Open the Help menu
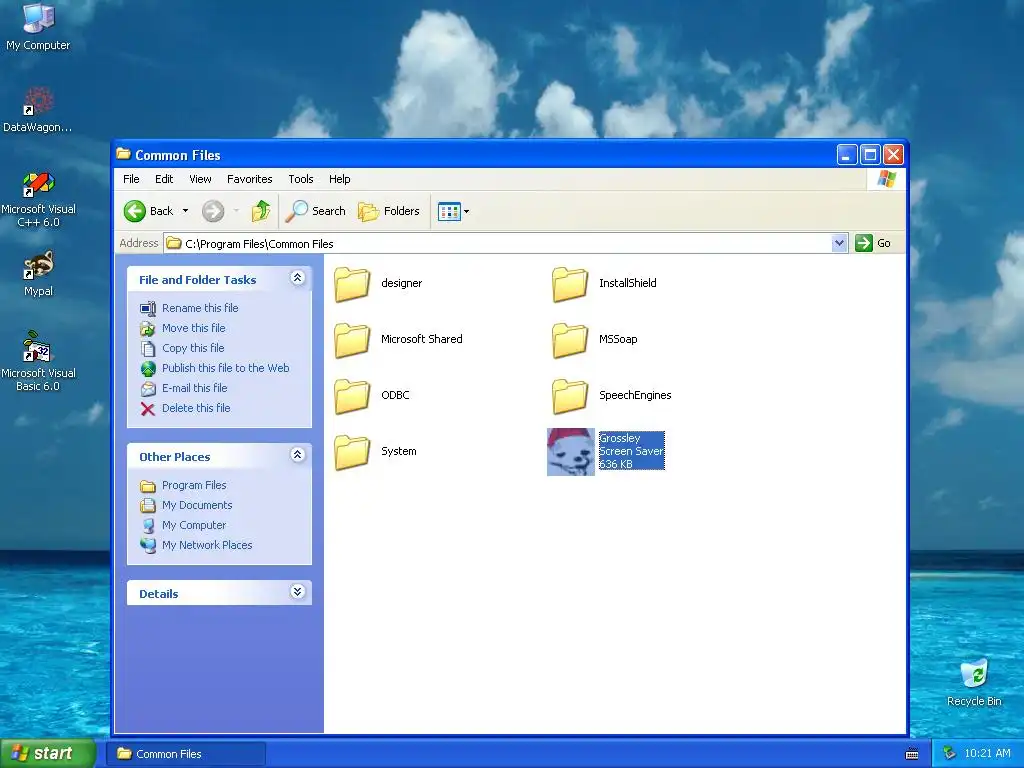 [339, 179]
